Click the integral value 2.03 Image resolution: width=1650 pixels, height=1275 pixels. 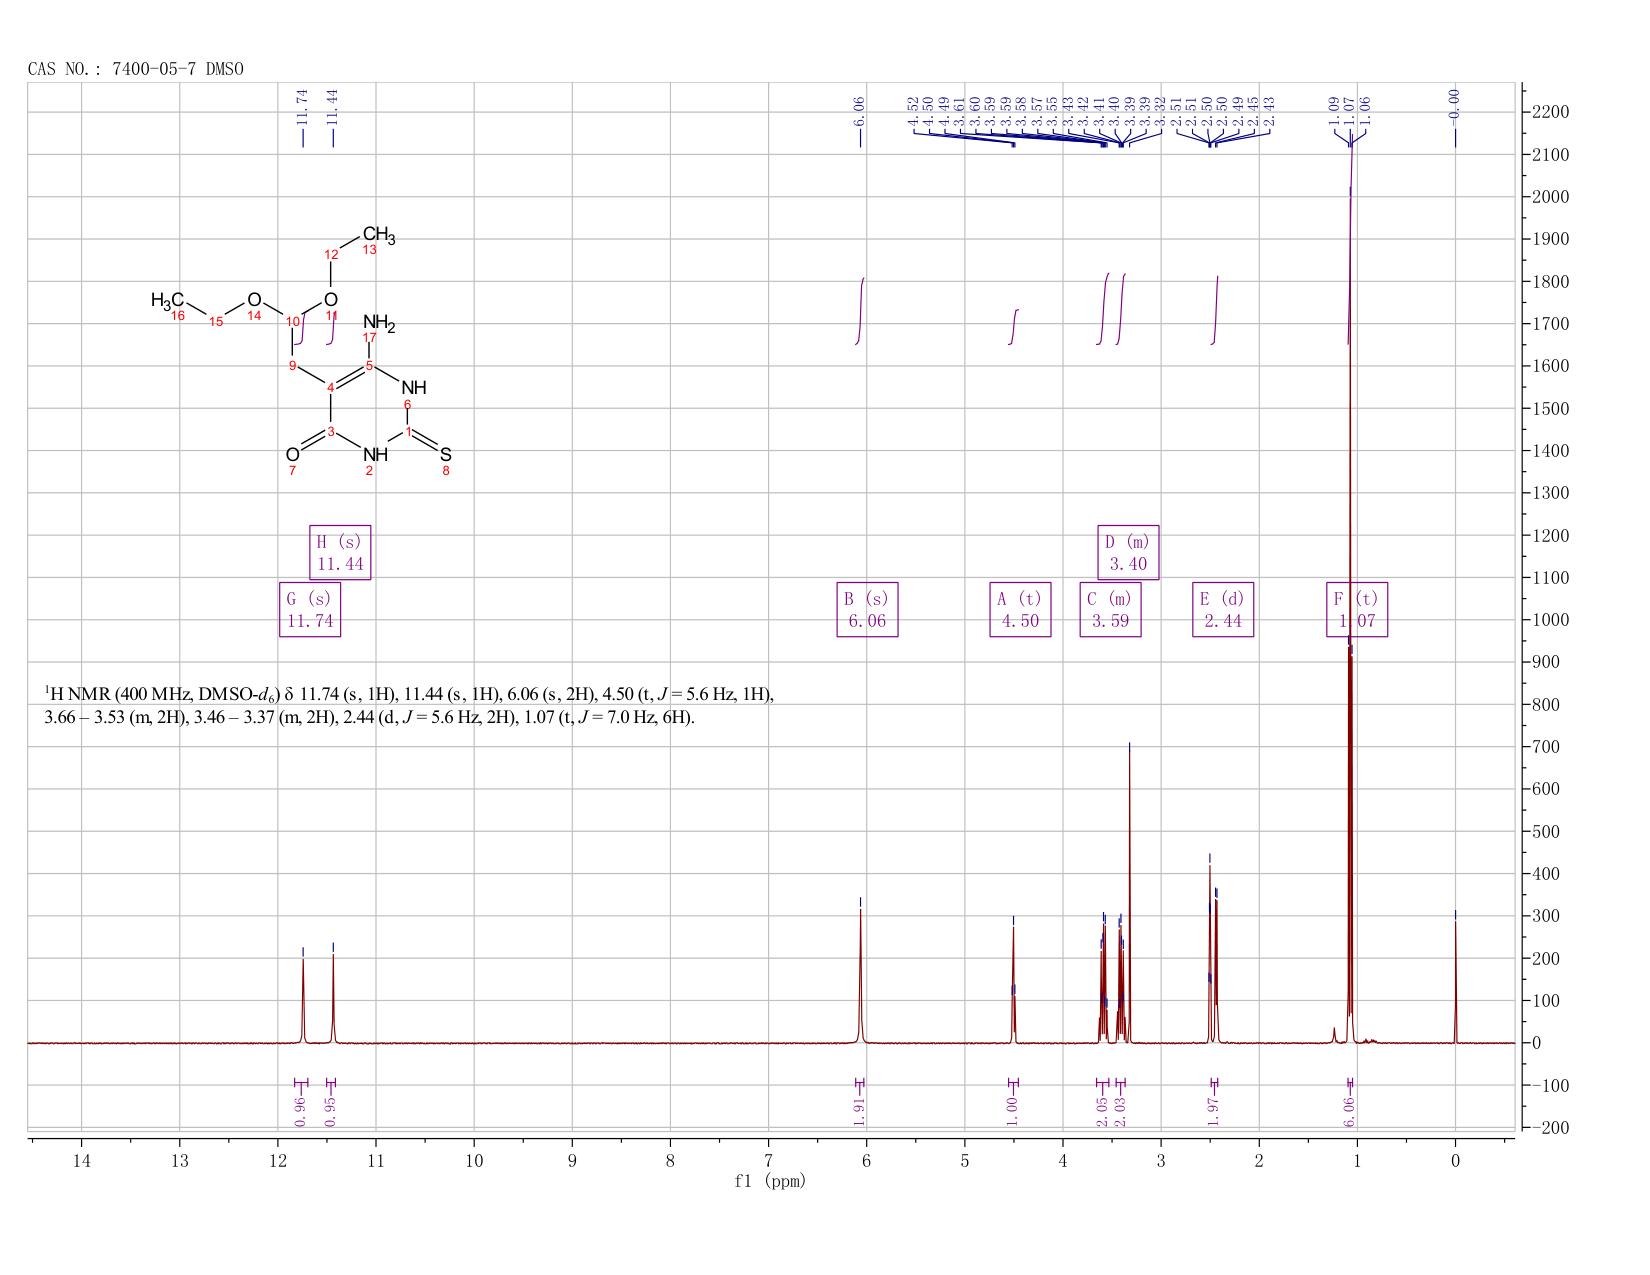coord(1120,1111)
